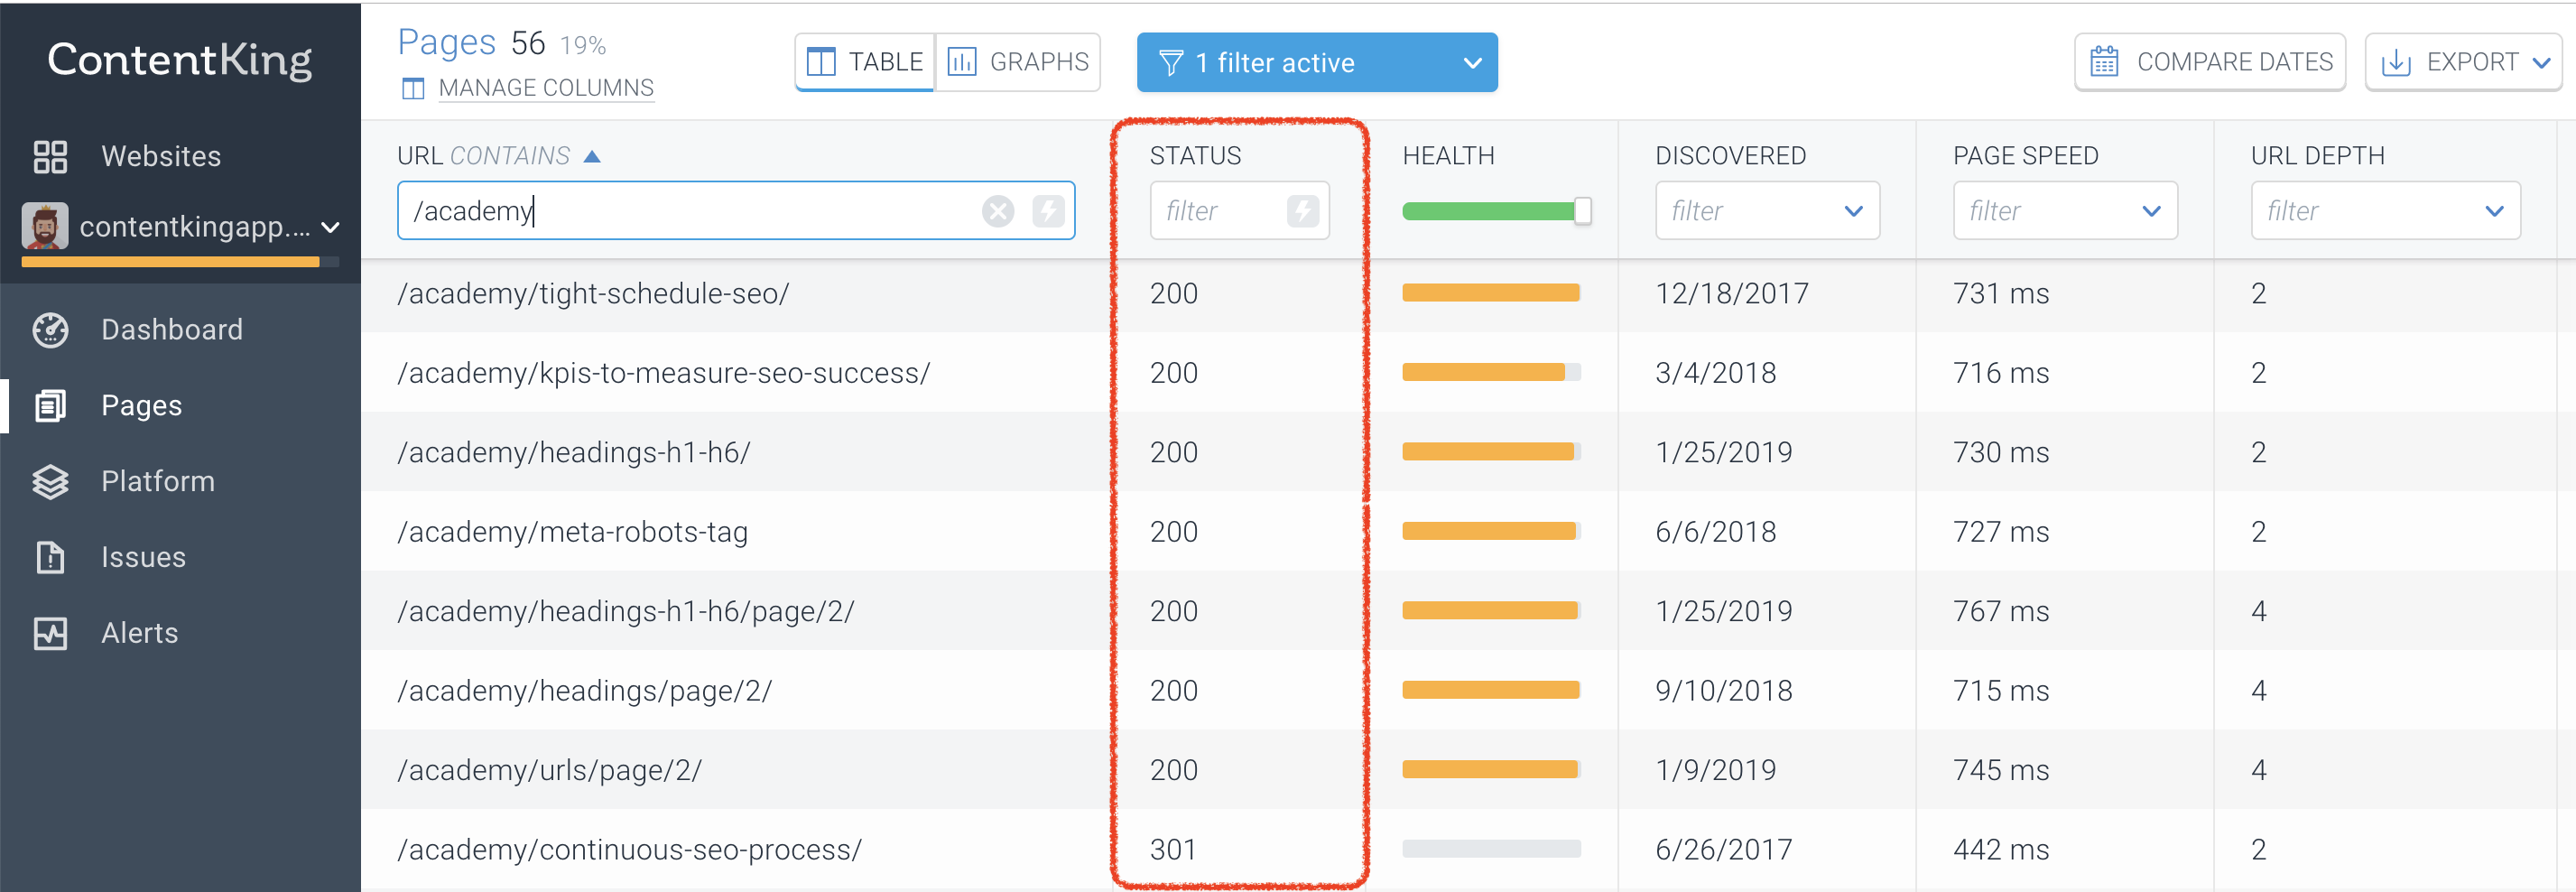Screen dimensions: 2576x892
Task: Open Issues in the sidebar
Action: (x=143, y=558)
